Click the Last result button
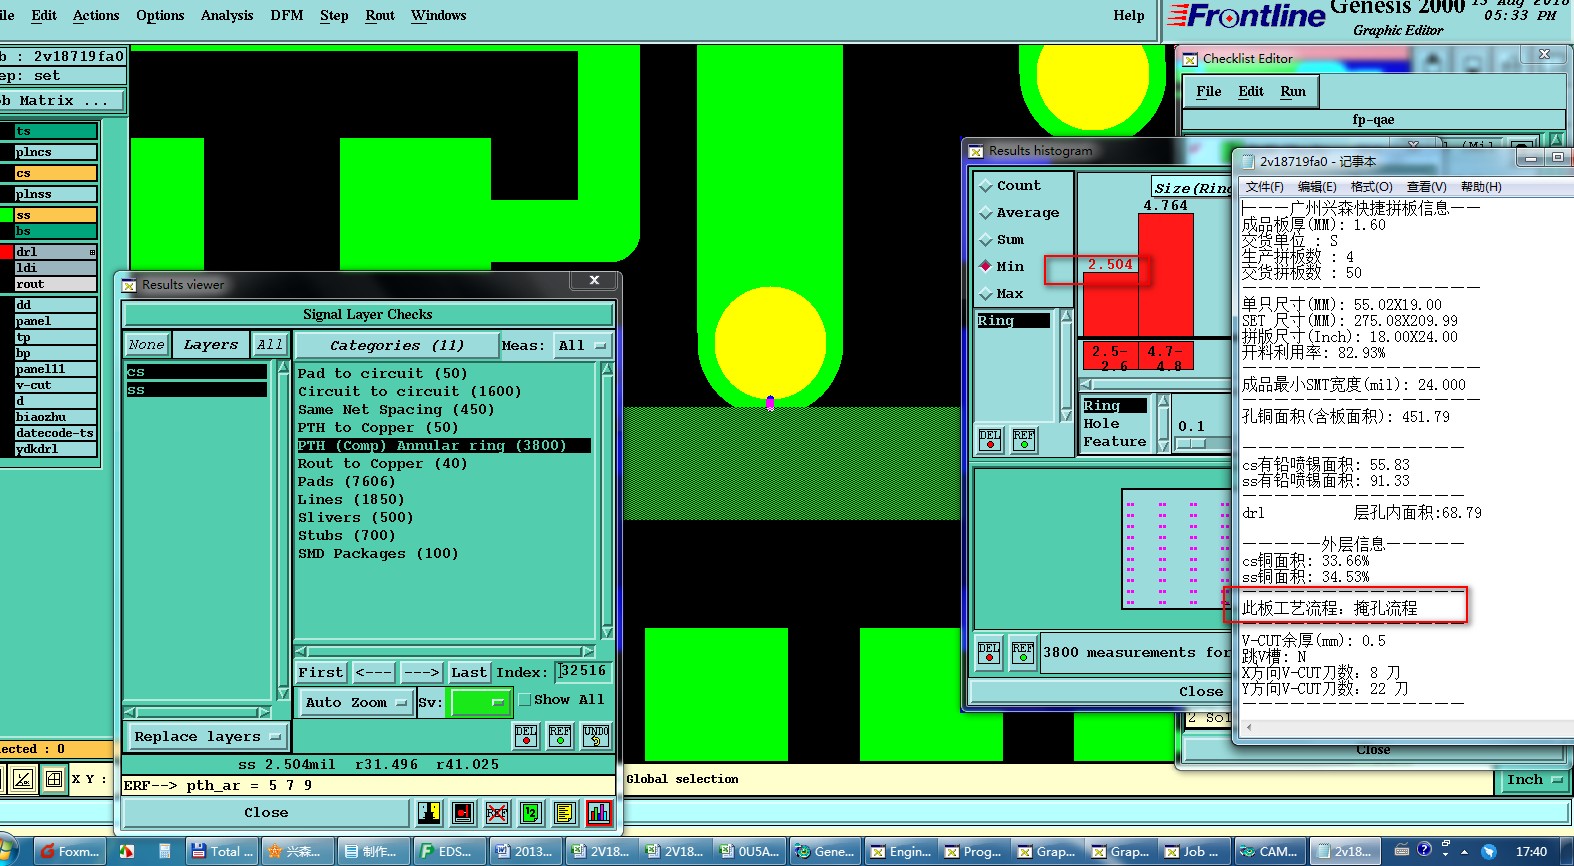Viewport: 1574px width, 866px height. click(469, 673)
